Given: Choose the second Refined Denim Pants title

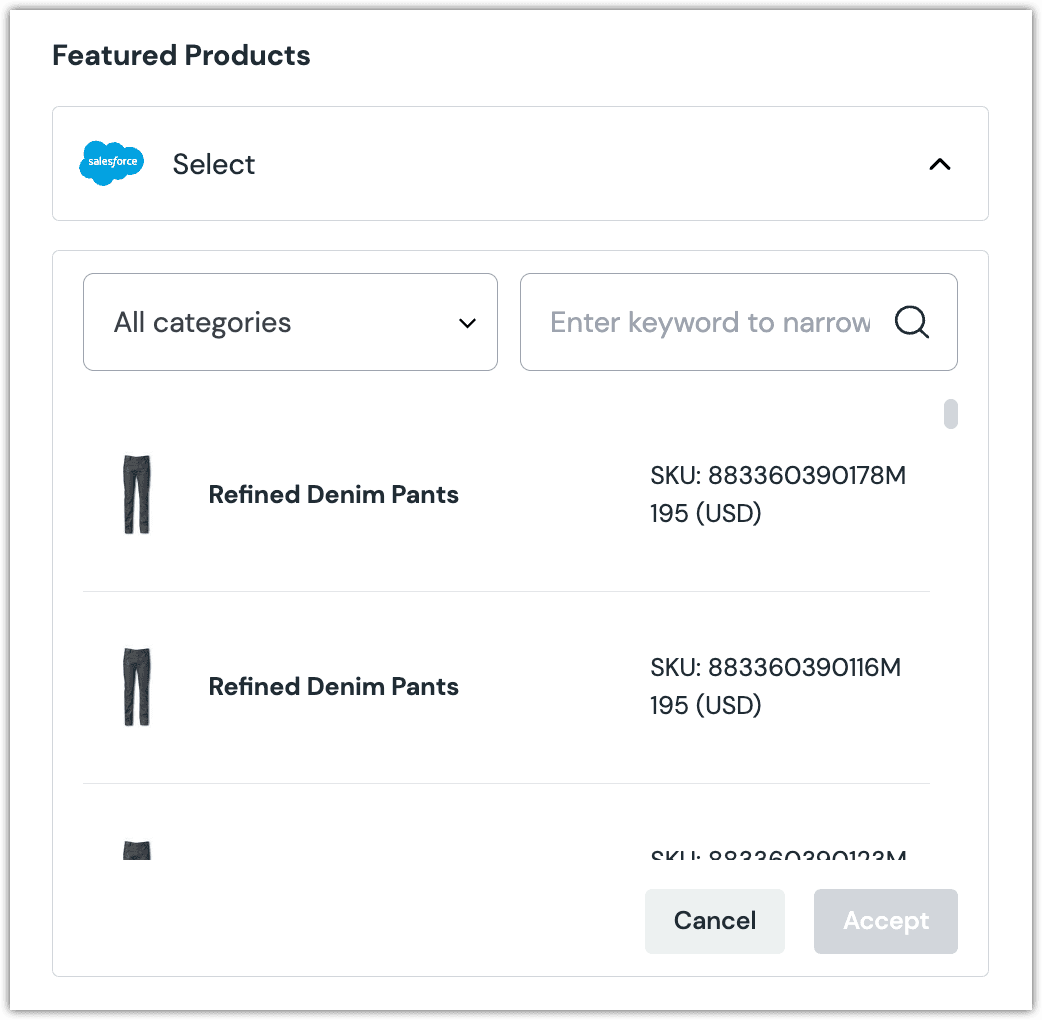Looking at the screenshot, I should click(333, 687).
